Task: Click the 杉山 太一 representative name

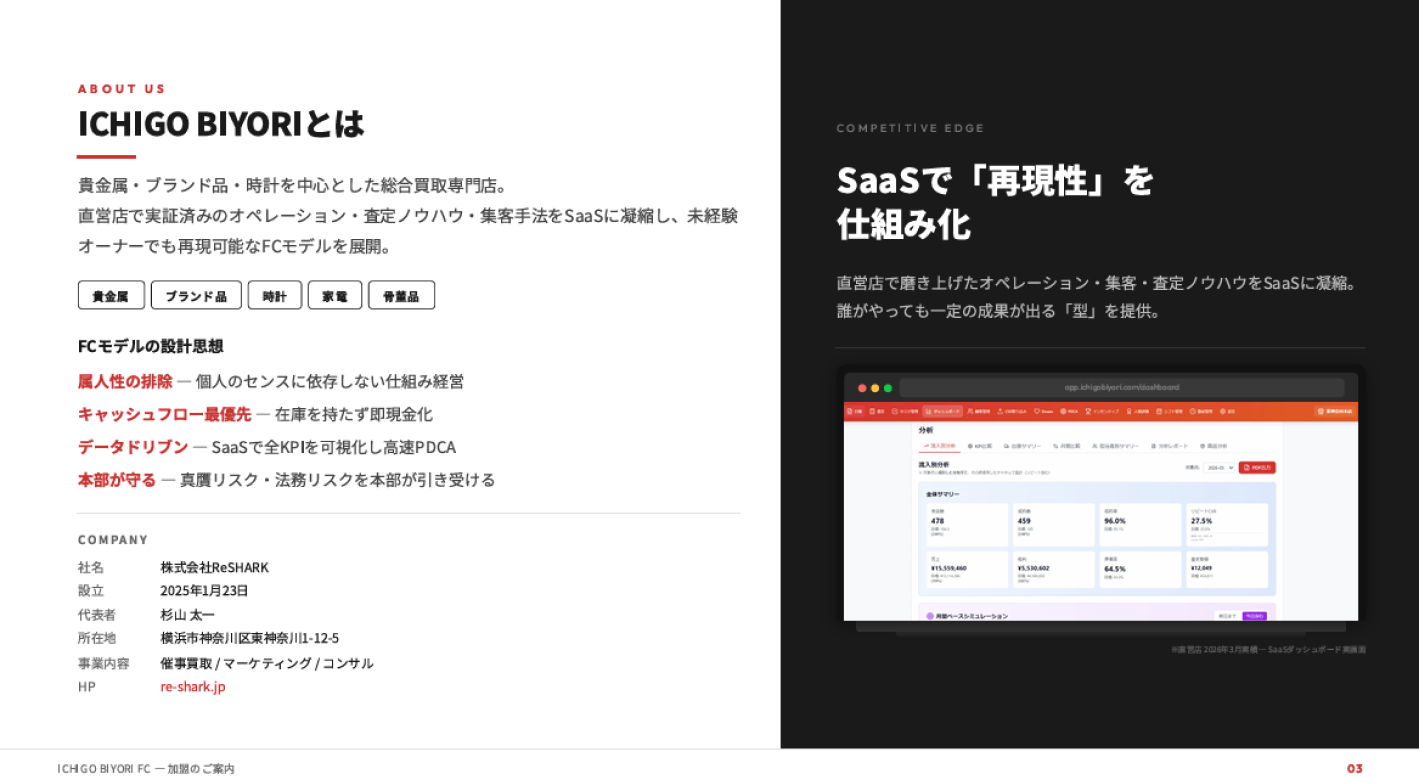Action: pyautogui.click(x=187, y=615)
